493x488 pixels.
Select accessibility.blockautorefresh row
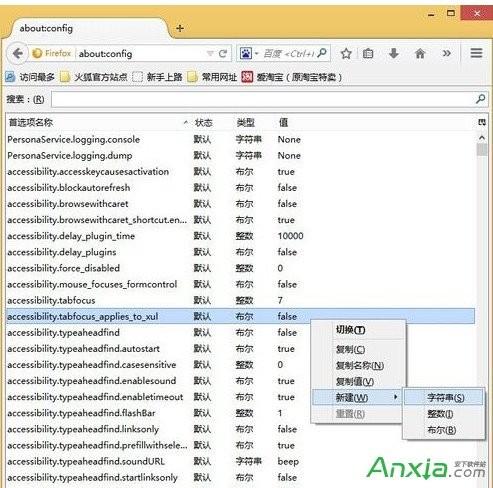click(x=240, y=188)
